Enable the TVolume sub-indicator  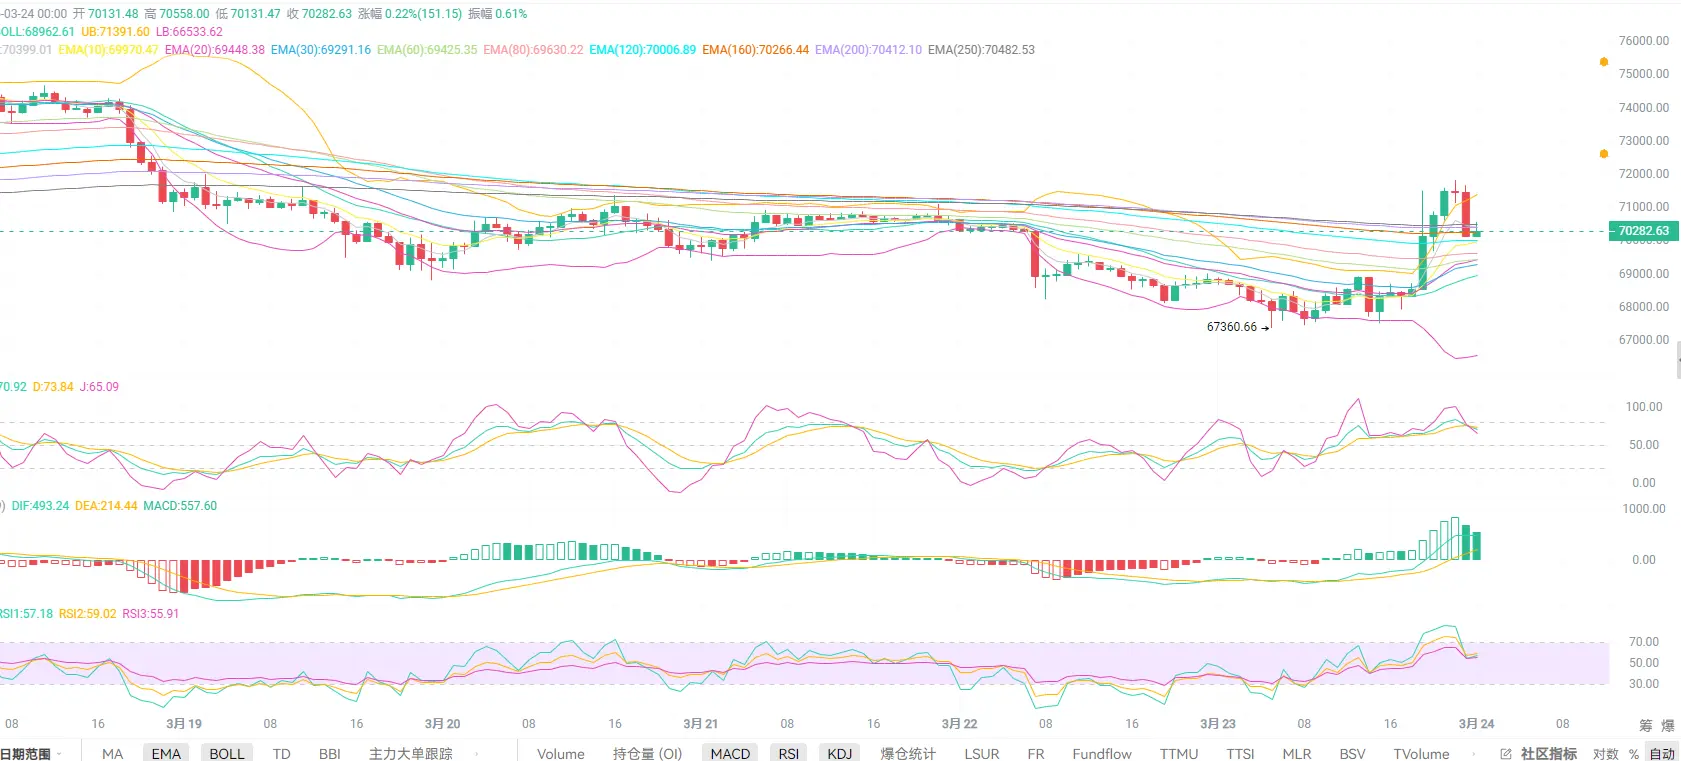[x=1421, y=754]
